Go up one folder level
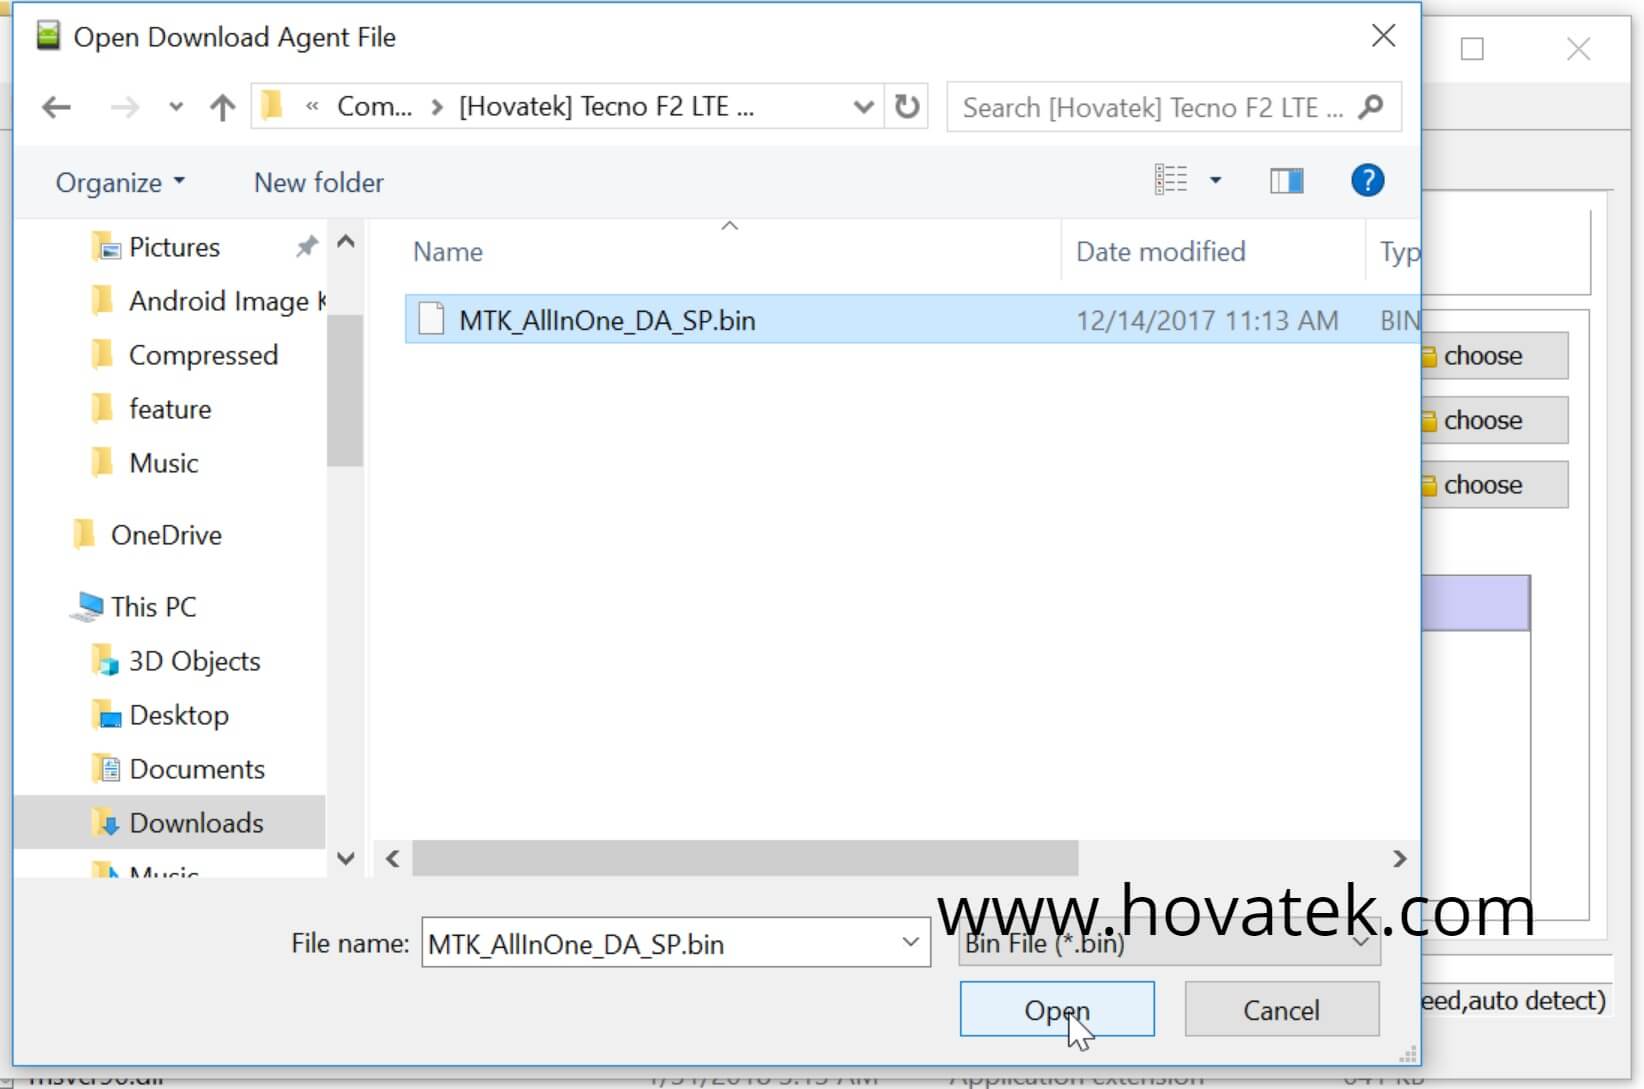Screen dimensions: 1644x1089 pos(221,107)
